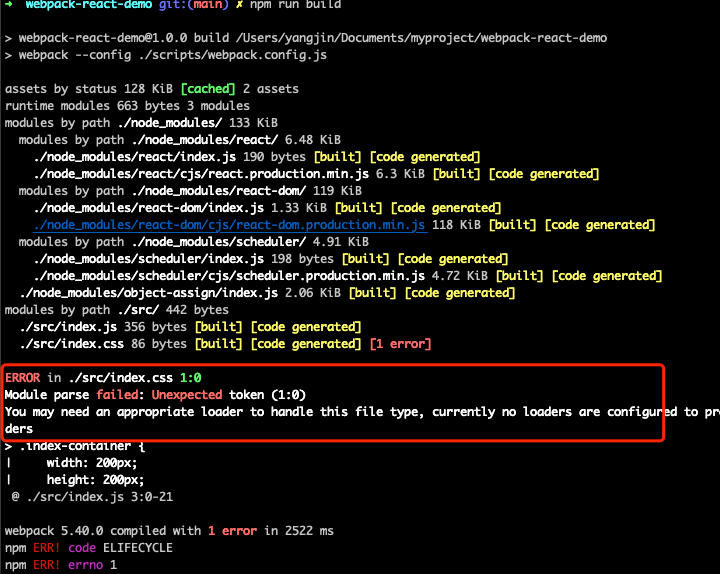This screenshot has height=574, width=720.
Task: Click './node_modules/react/cjs/react.production.min.js' path
Action: 201,174
